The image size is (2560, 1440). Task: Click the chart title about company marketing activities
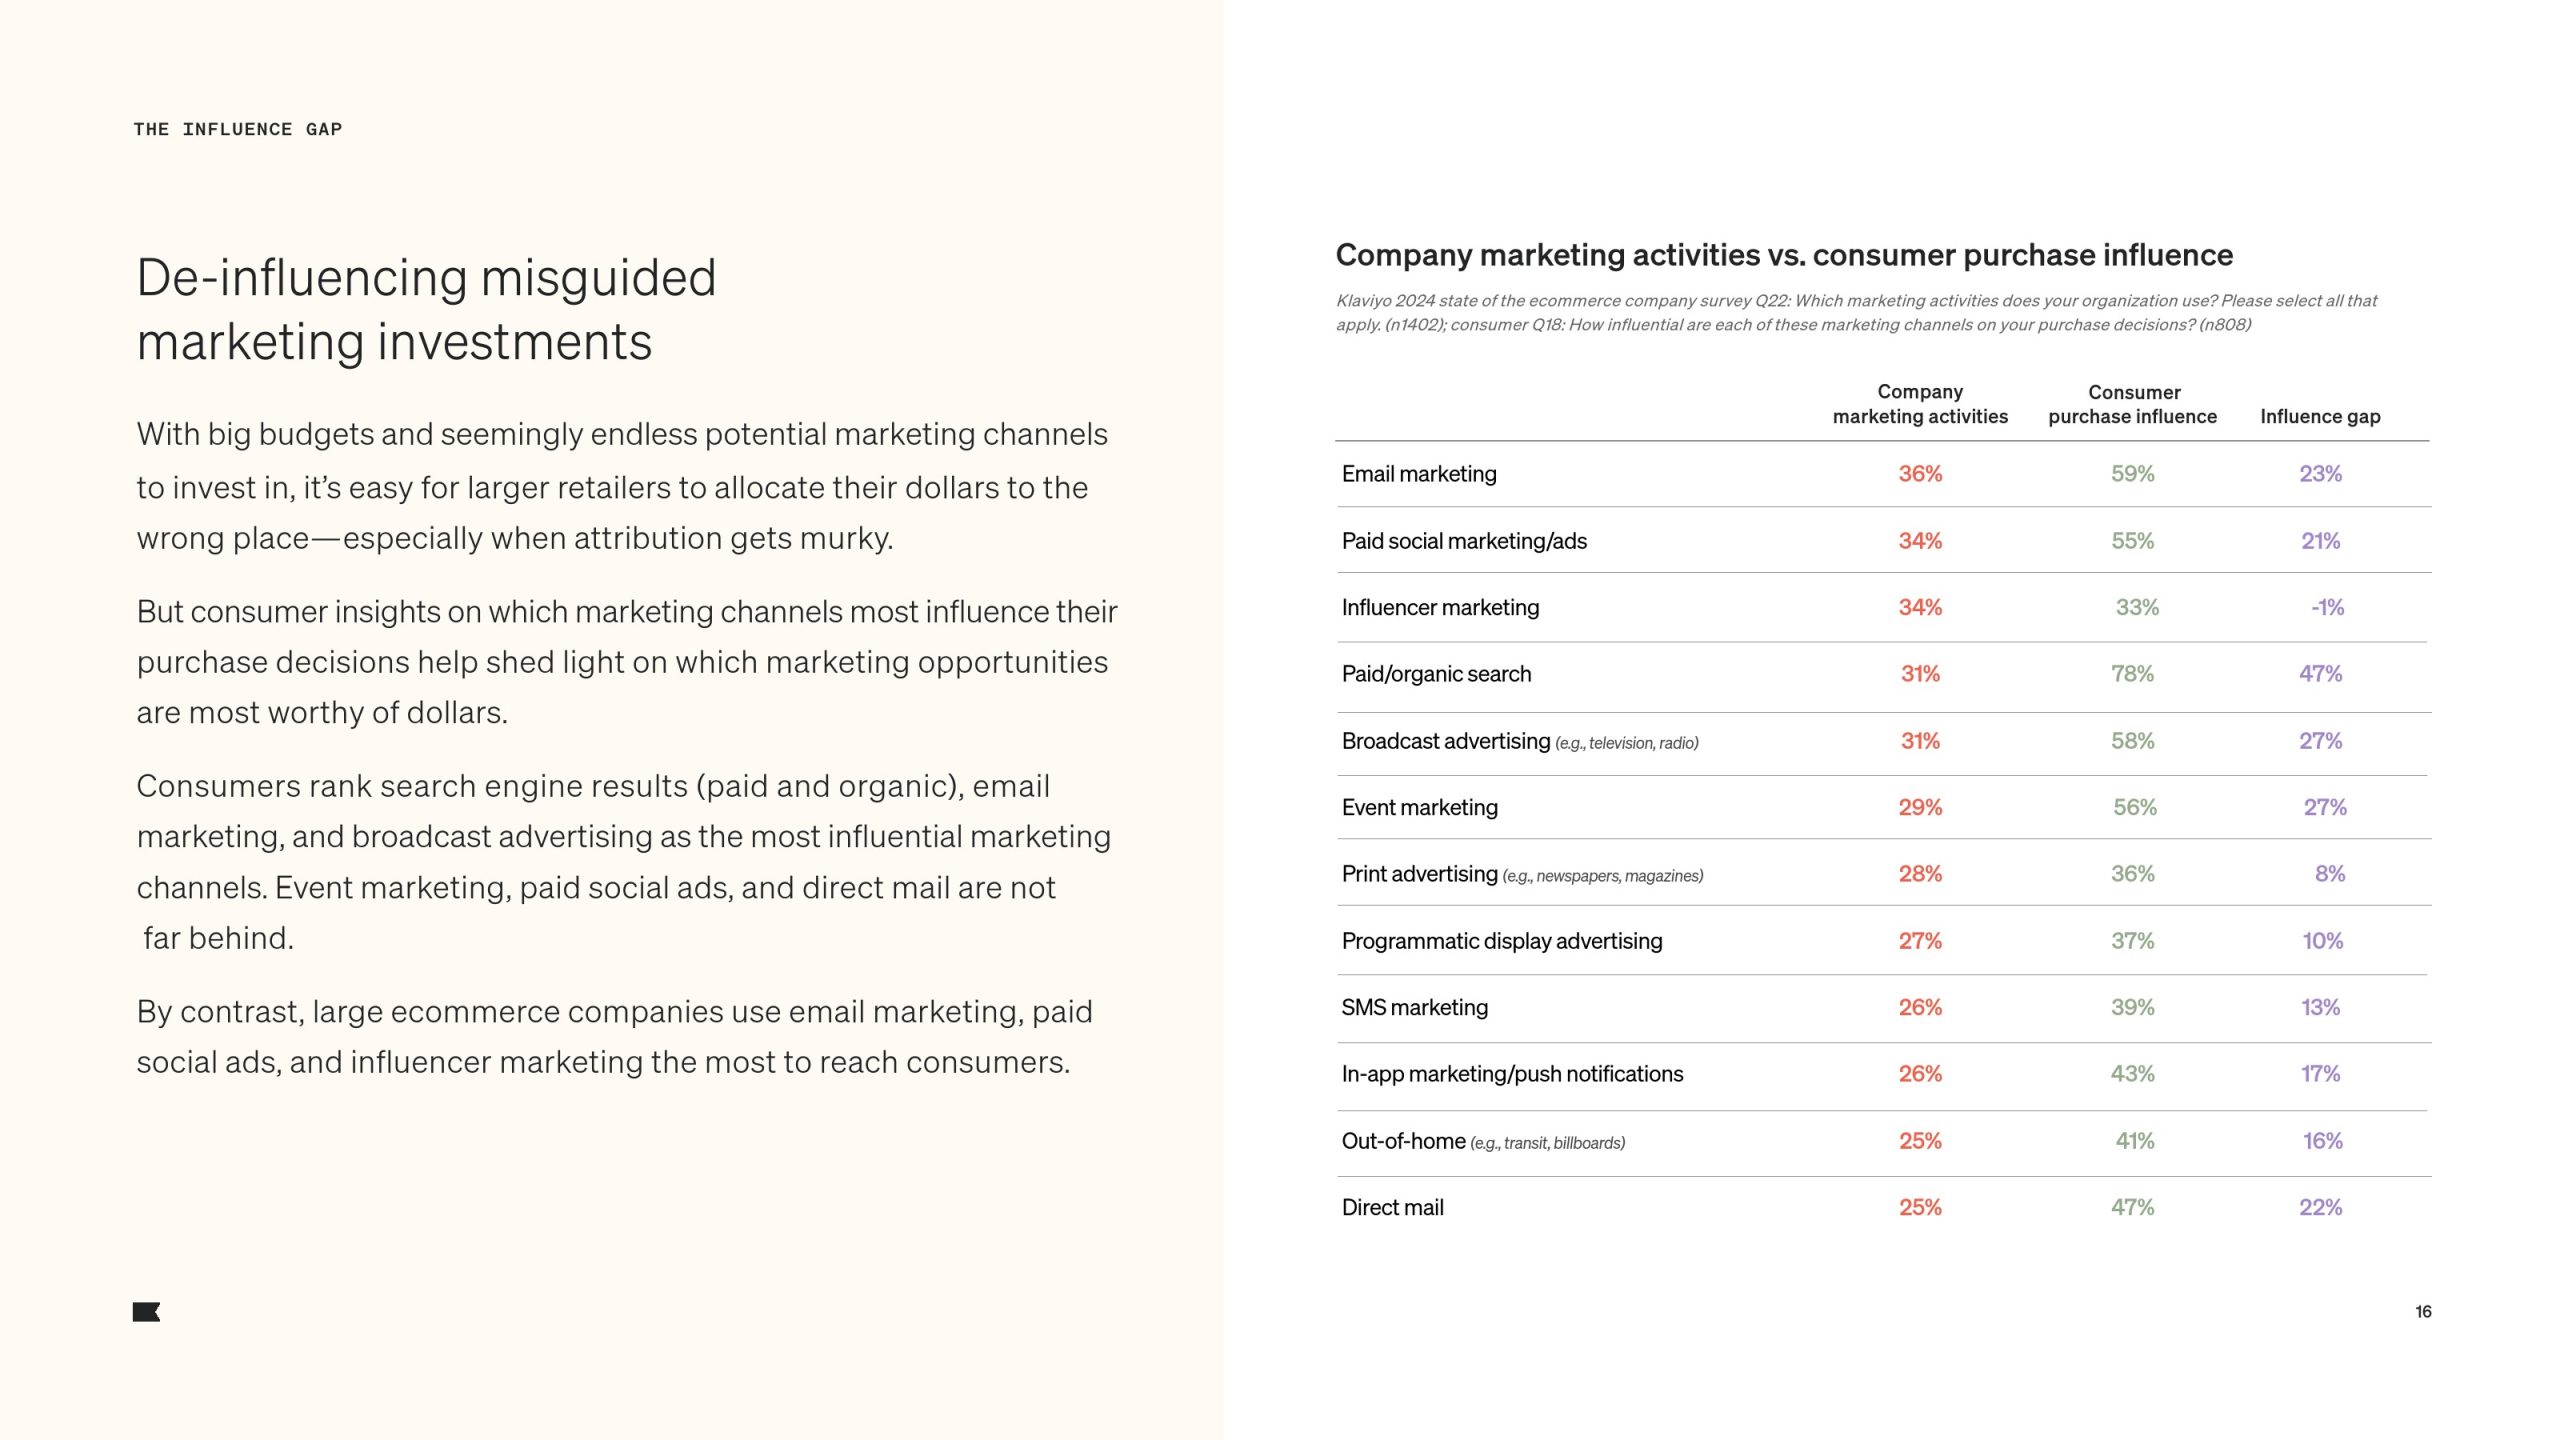[1783, 255]
